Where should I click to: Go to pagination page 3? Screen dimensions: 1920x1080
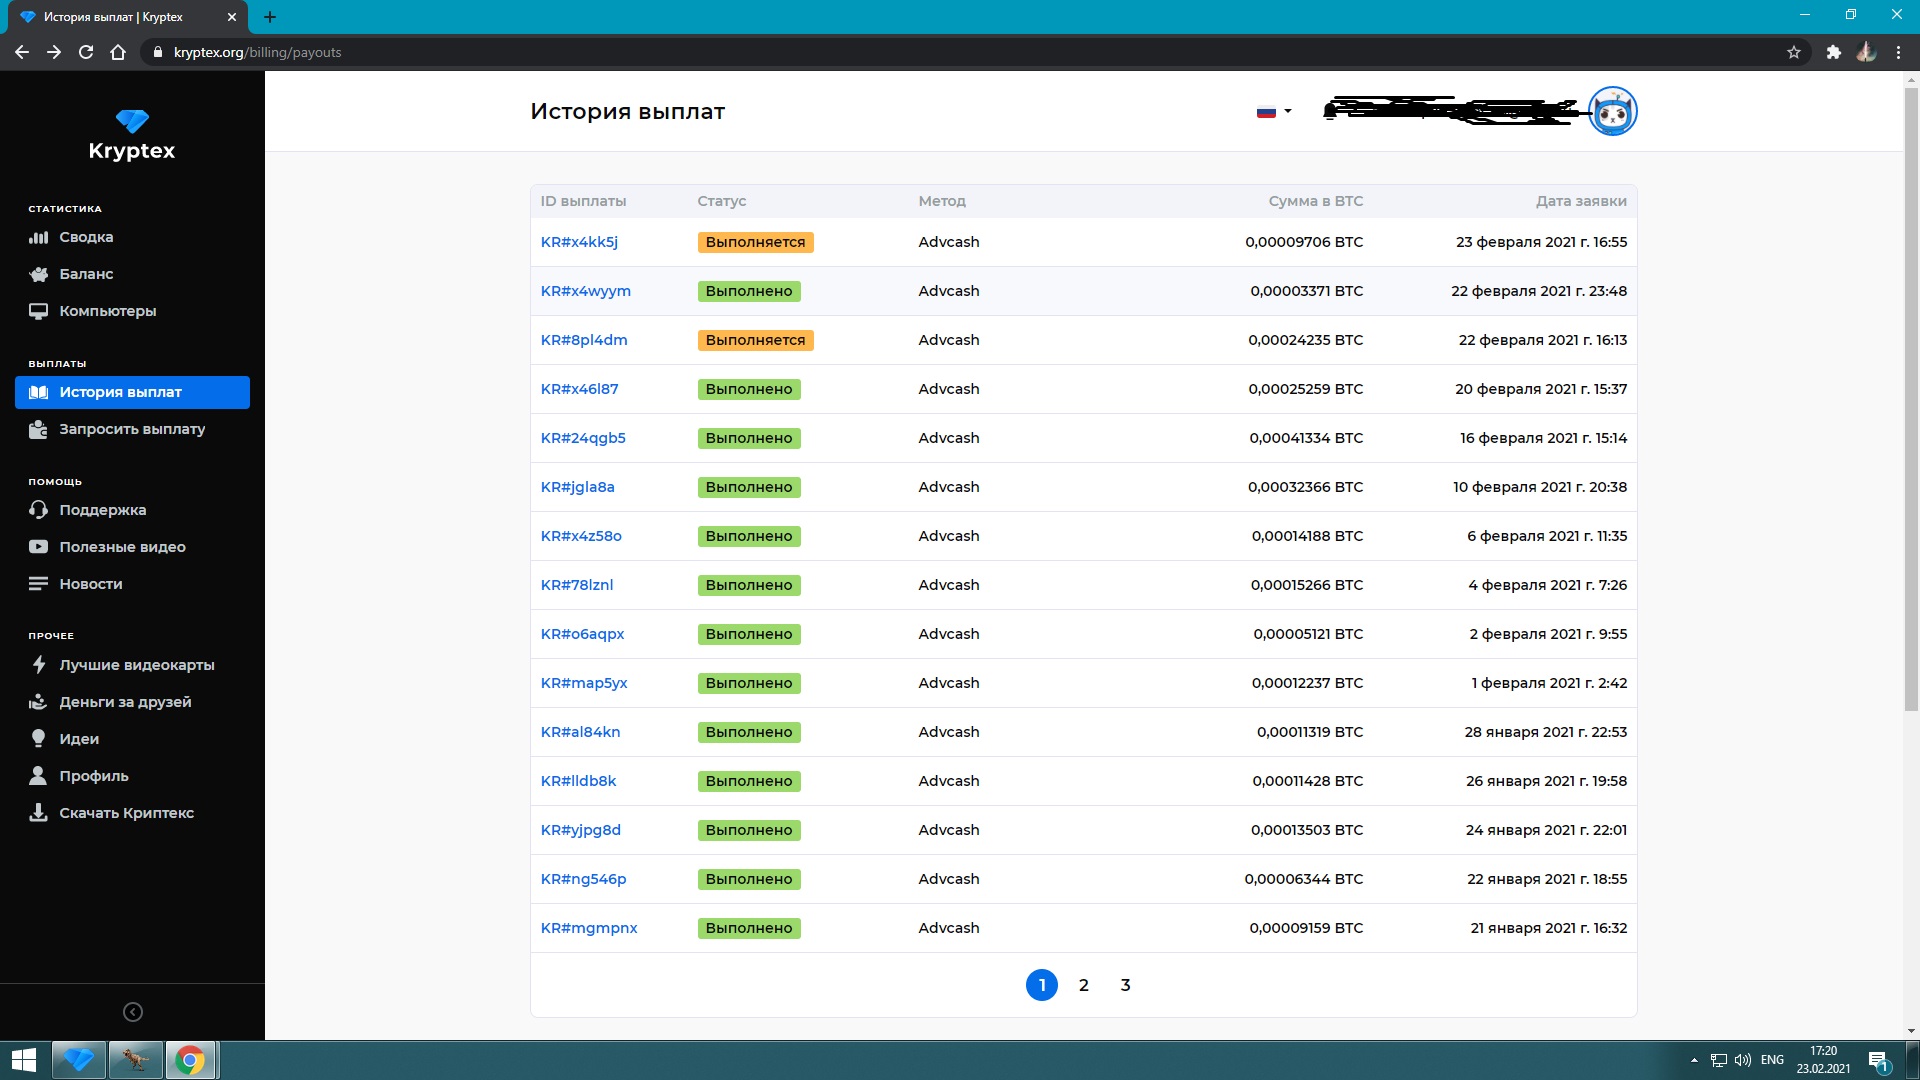click(1125, 985)
